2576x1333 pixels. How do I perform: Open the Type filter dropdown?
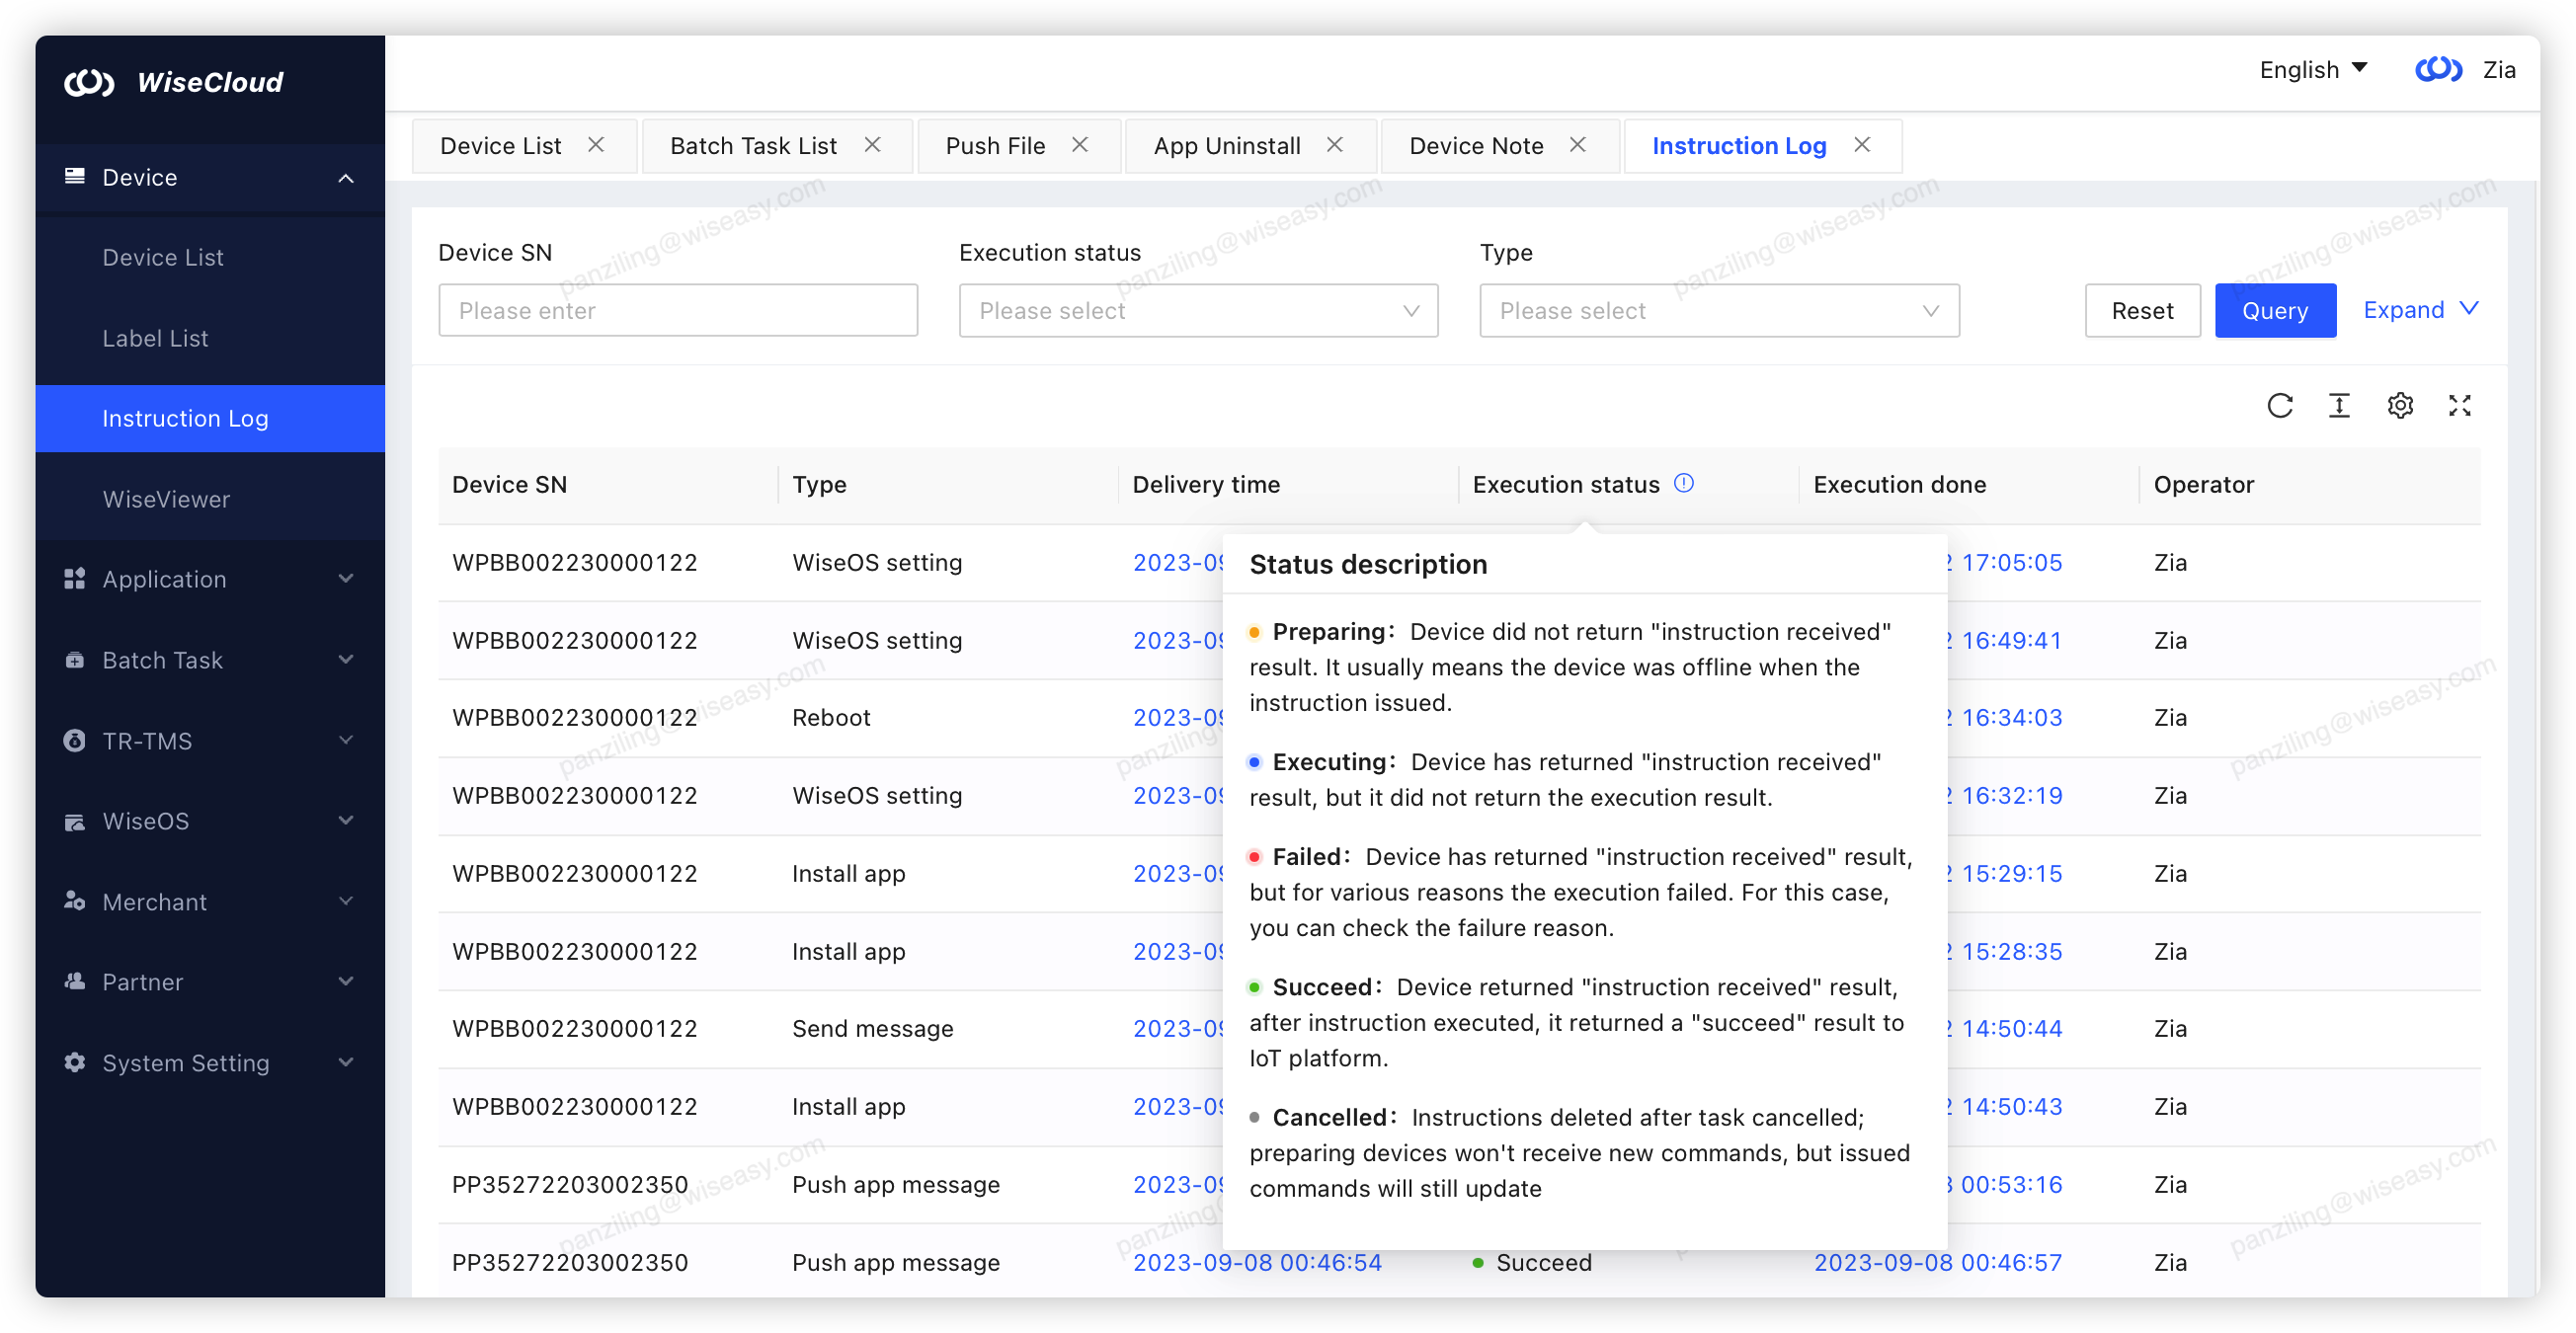(1718, 311)
